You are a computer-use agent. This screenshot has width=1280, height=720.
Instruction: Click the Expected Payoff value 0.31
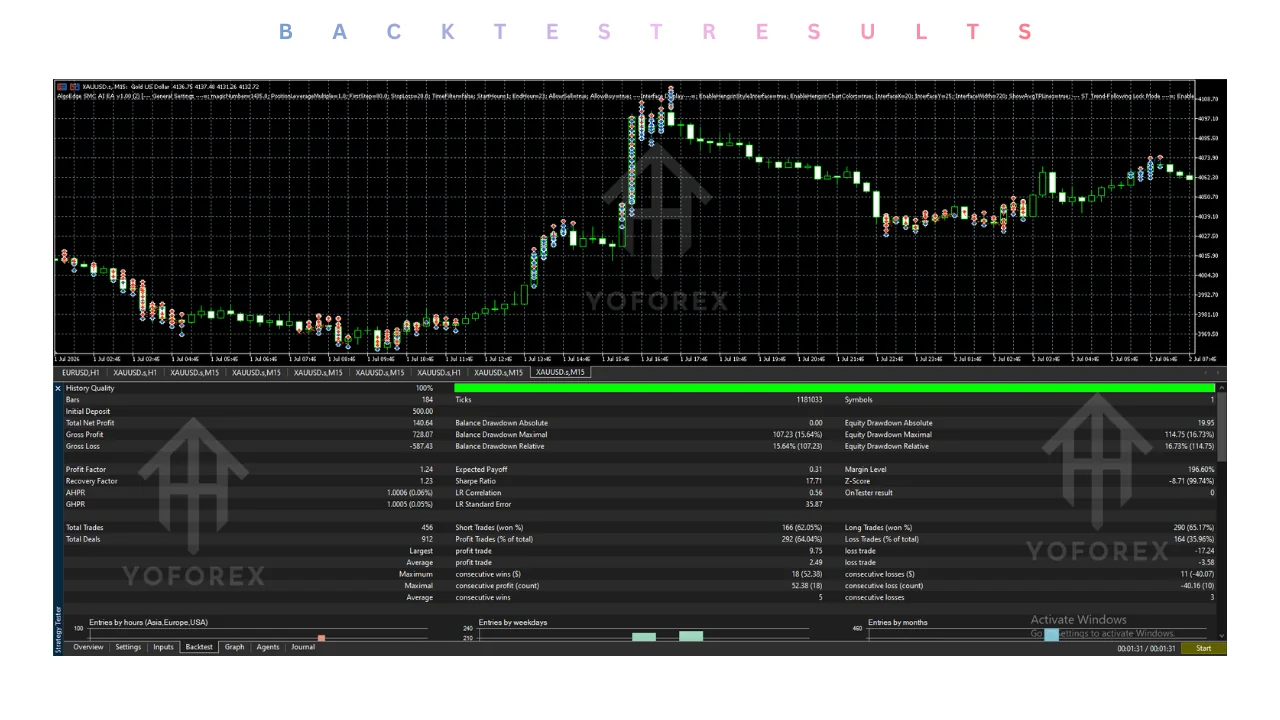pyautogui.click(x=816, y=469)
